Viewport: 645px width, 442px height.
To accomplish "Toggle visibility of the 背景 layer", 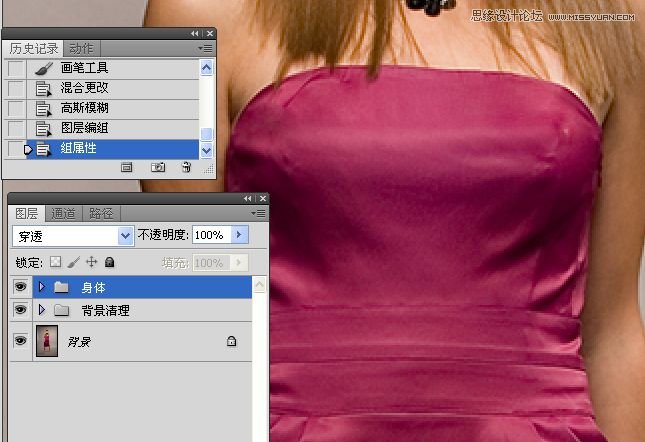I will click(x=19, y=341).
